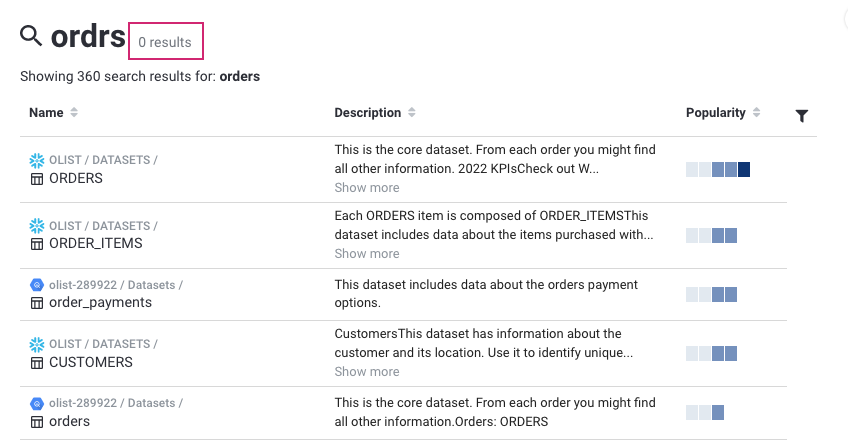Open the popularity filter funnel icon
848x444 pixels.
[802, 116]
